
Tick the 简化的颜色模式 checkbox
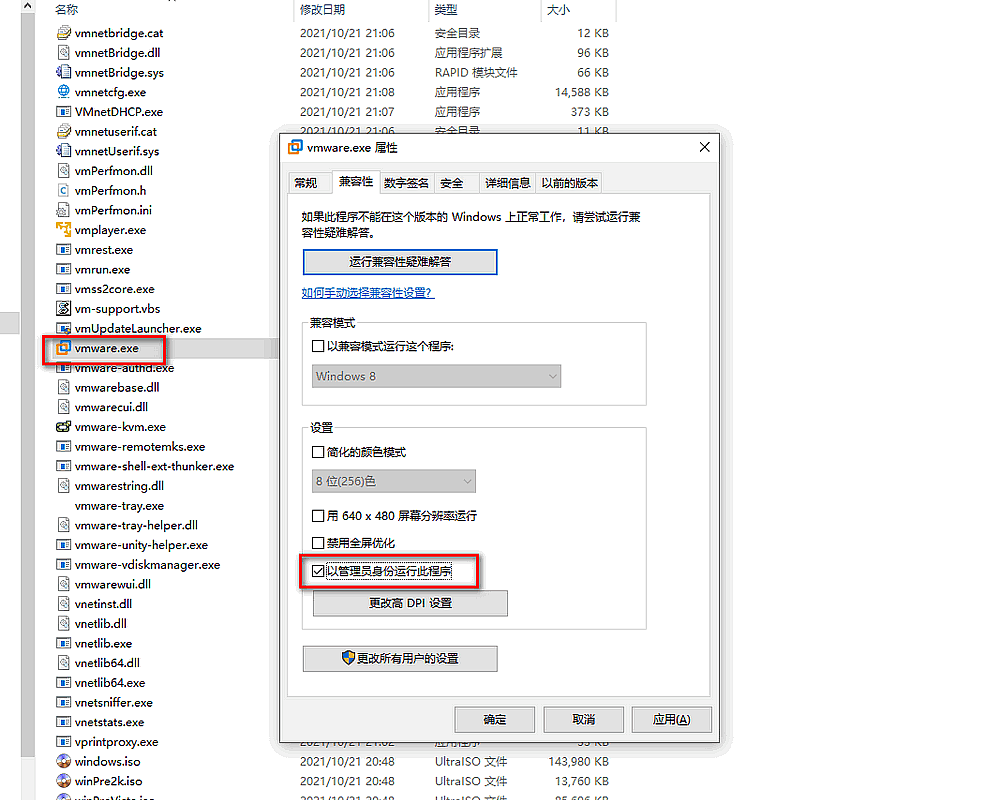(x=319, y=452)
